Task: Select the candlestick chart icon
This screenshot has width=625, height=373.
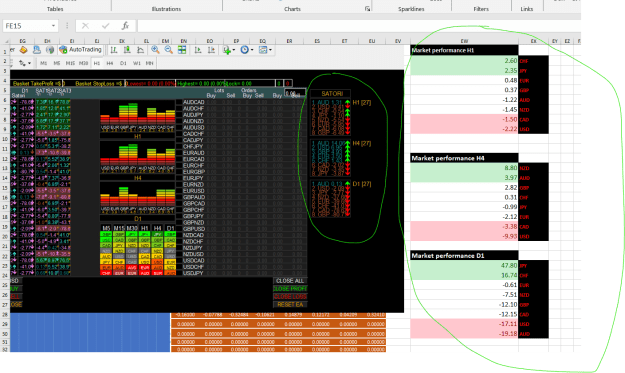Action: 127,50
